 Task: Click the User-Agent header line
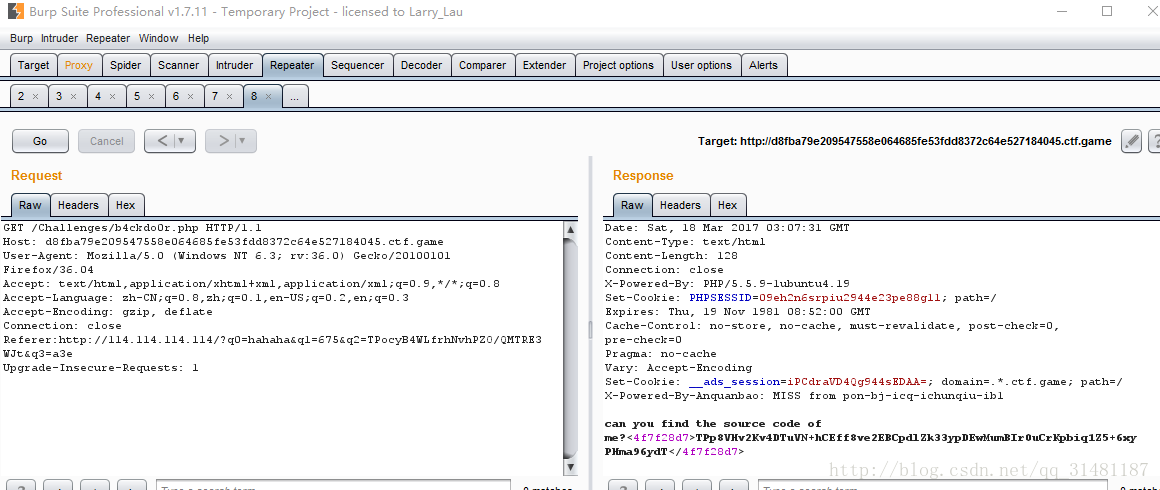227,262
